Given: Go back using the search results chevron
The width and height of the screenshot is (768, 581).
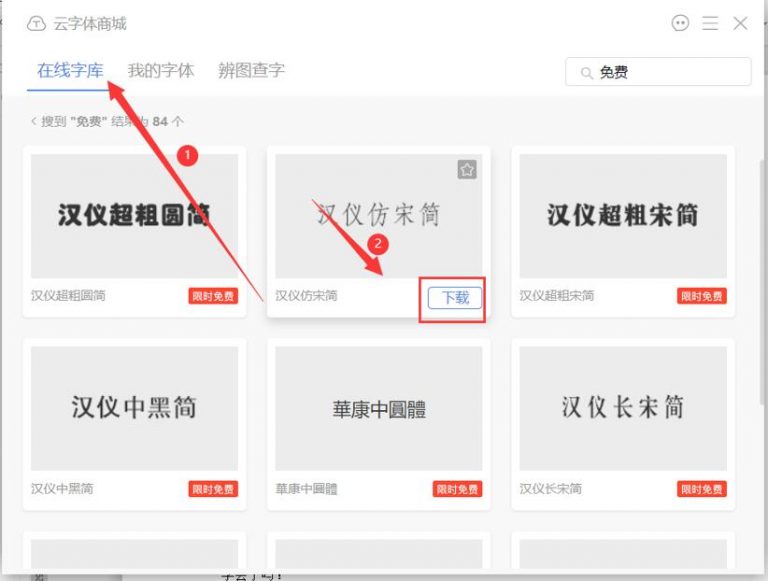Looking at the screenshot, I should tap(33, 122).
